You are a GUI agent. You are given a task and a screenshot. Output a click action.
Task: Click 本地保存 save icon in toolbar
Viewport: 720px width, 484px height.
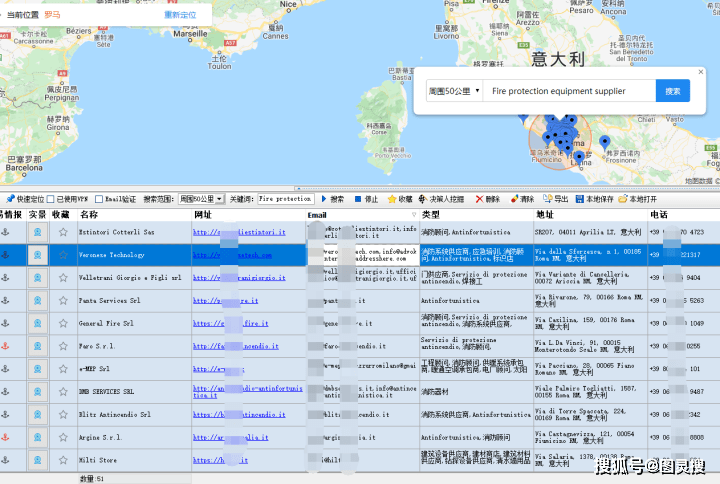tap(579, 199)
